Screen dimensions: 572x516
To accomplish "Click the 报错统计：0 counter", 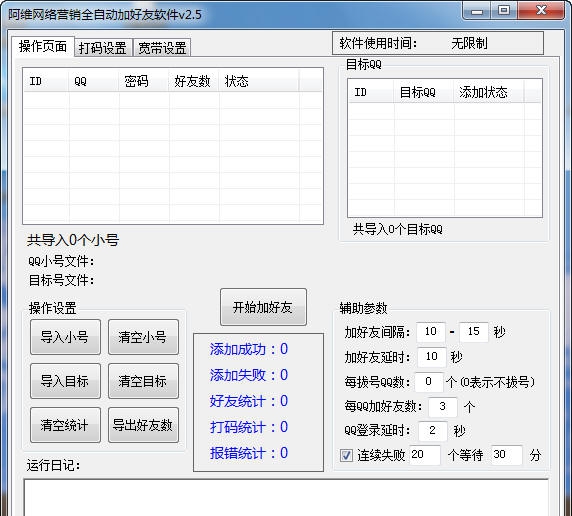I will point(249,453).
